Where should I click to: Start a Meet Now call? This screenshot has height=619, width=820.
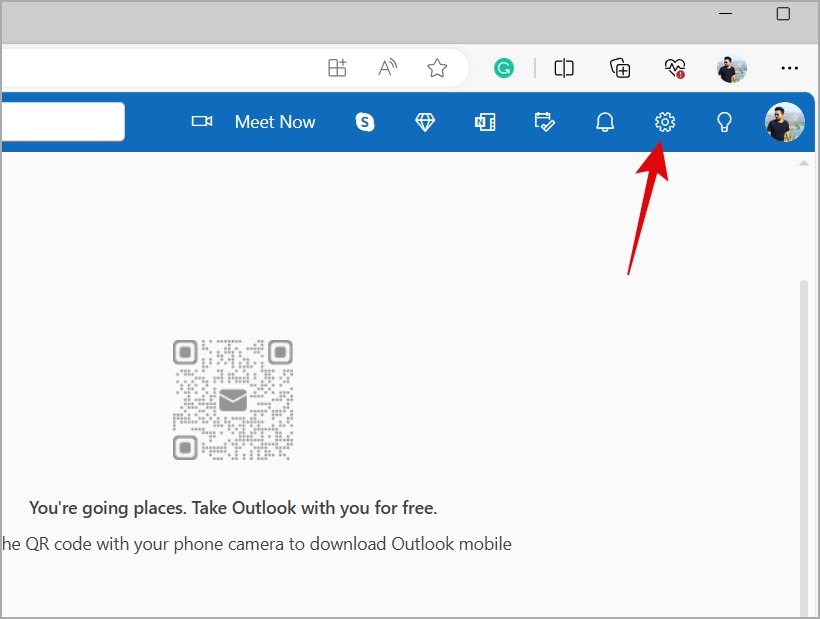click(275, 122)
